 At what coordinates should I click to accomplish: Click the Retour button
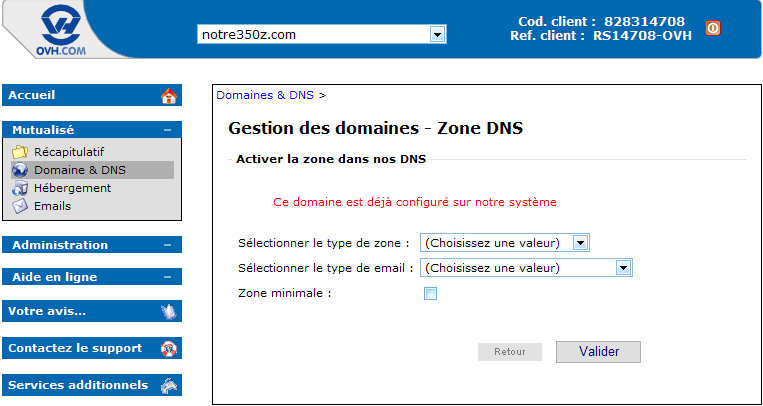point(510,352)
